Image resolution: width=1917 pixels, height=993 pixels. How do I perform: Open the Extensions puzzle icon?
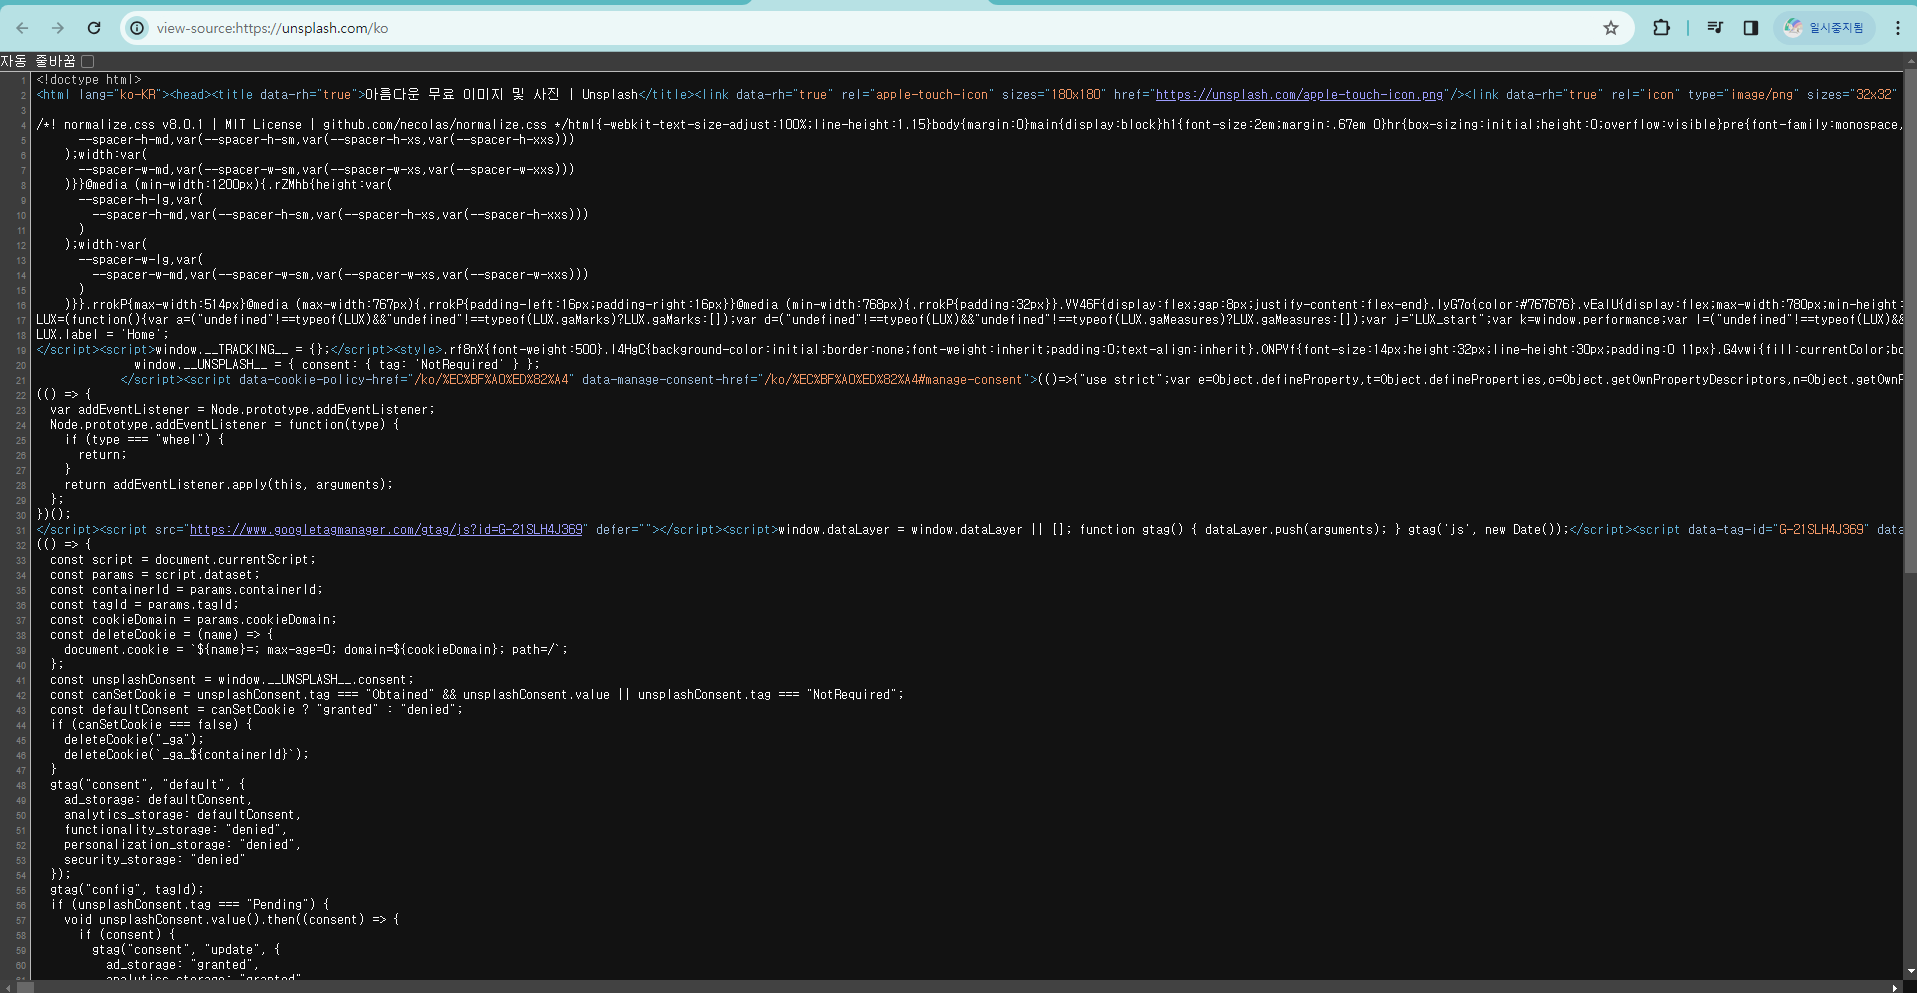tap(1661, 28)
